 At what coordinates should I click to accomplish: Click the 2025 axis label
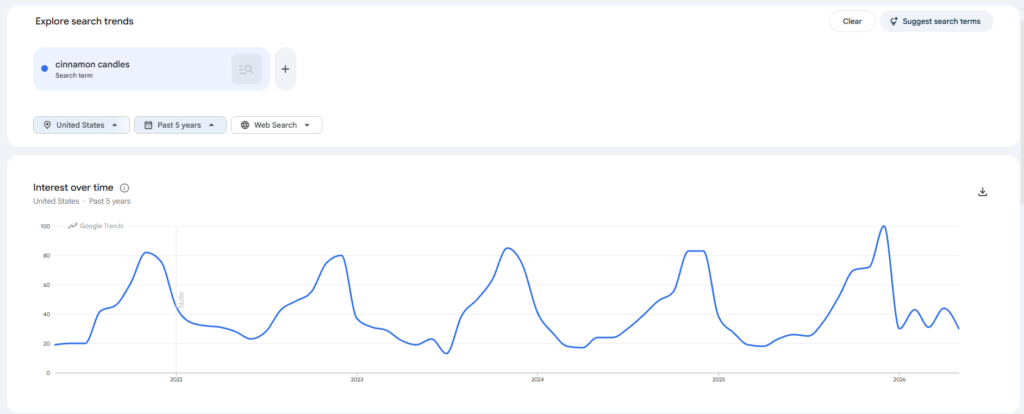click(x=718, y=379)
